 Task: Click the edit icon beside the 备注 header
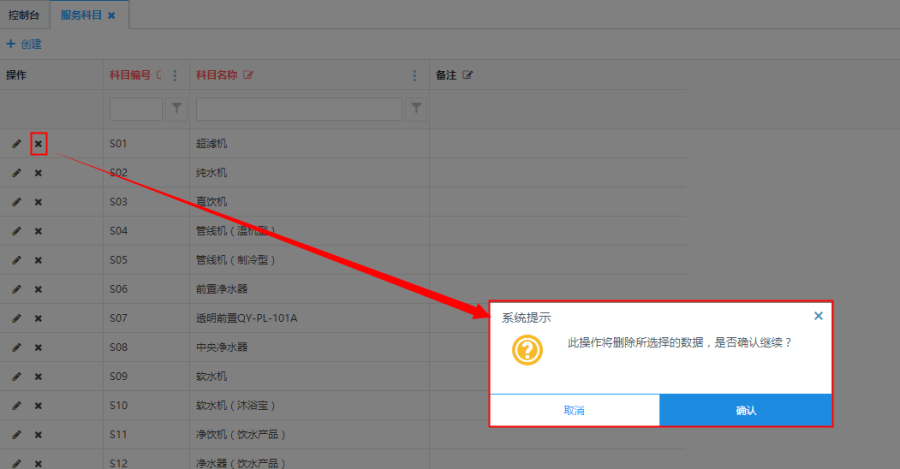click(x=467, y=75)
